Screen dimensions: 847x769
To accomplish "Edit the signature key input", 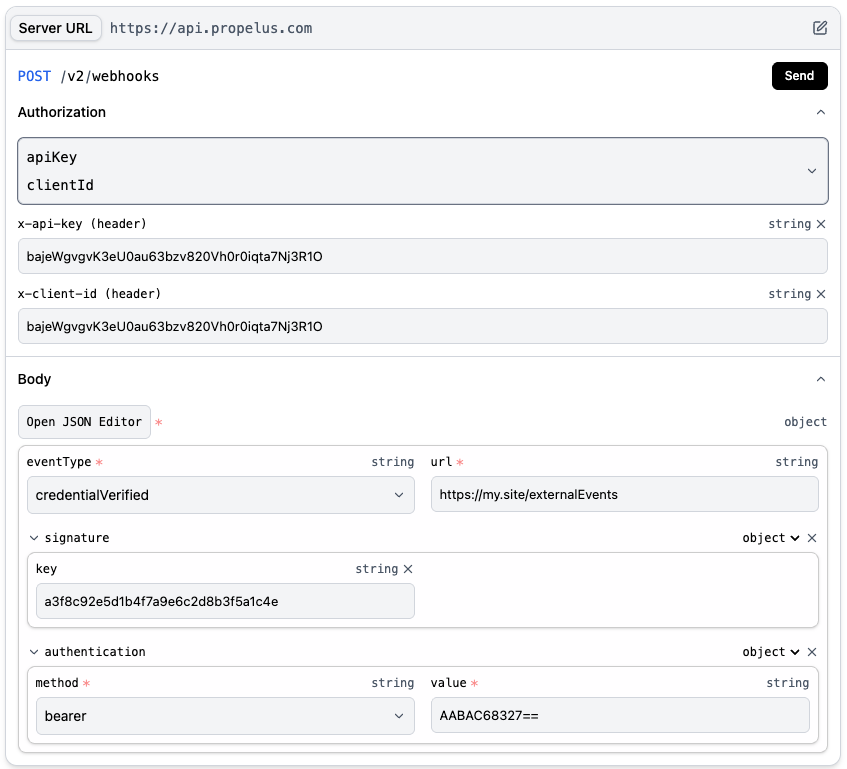I will 225,602.
